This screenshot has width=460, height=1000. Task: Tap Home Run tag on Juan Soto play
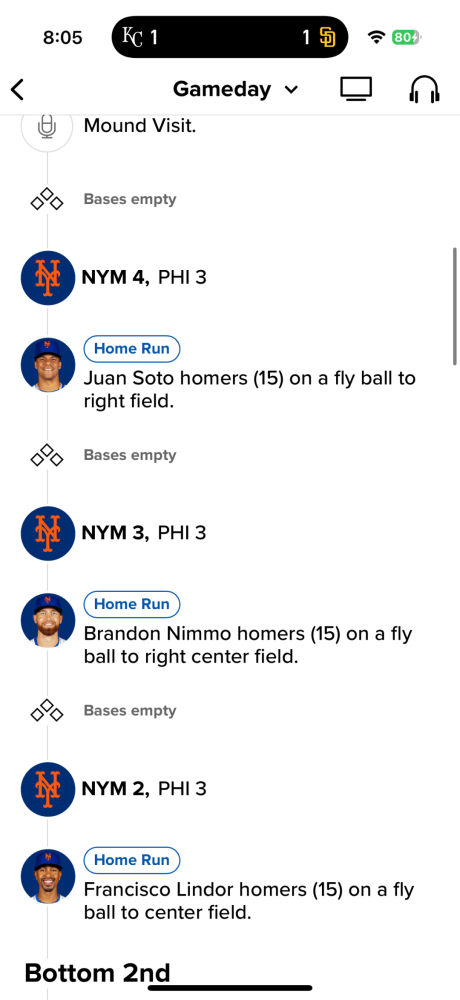click(132, 349)
